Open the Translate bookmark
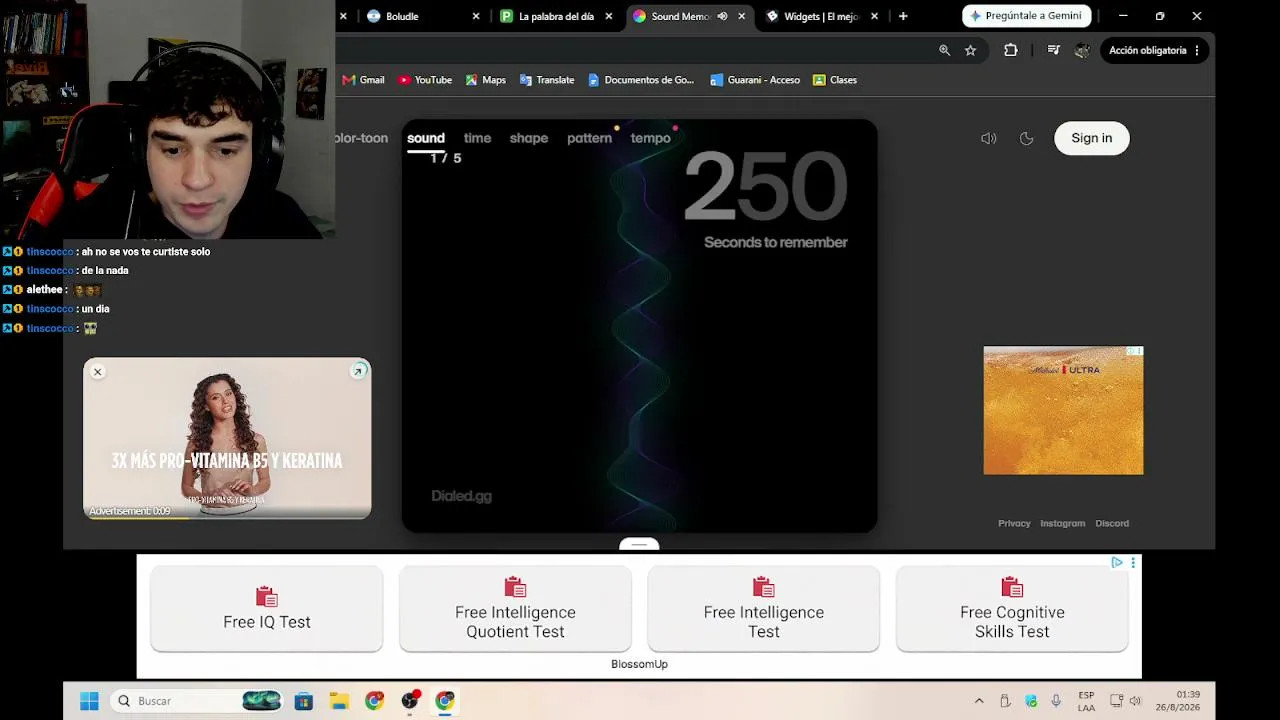The height and width of the screenshot is (720, 1280). tap(546, 80)
